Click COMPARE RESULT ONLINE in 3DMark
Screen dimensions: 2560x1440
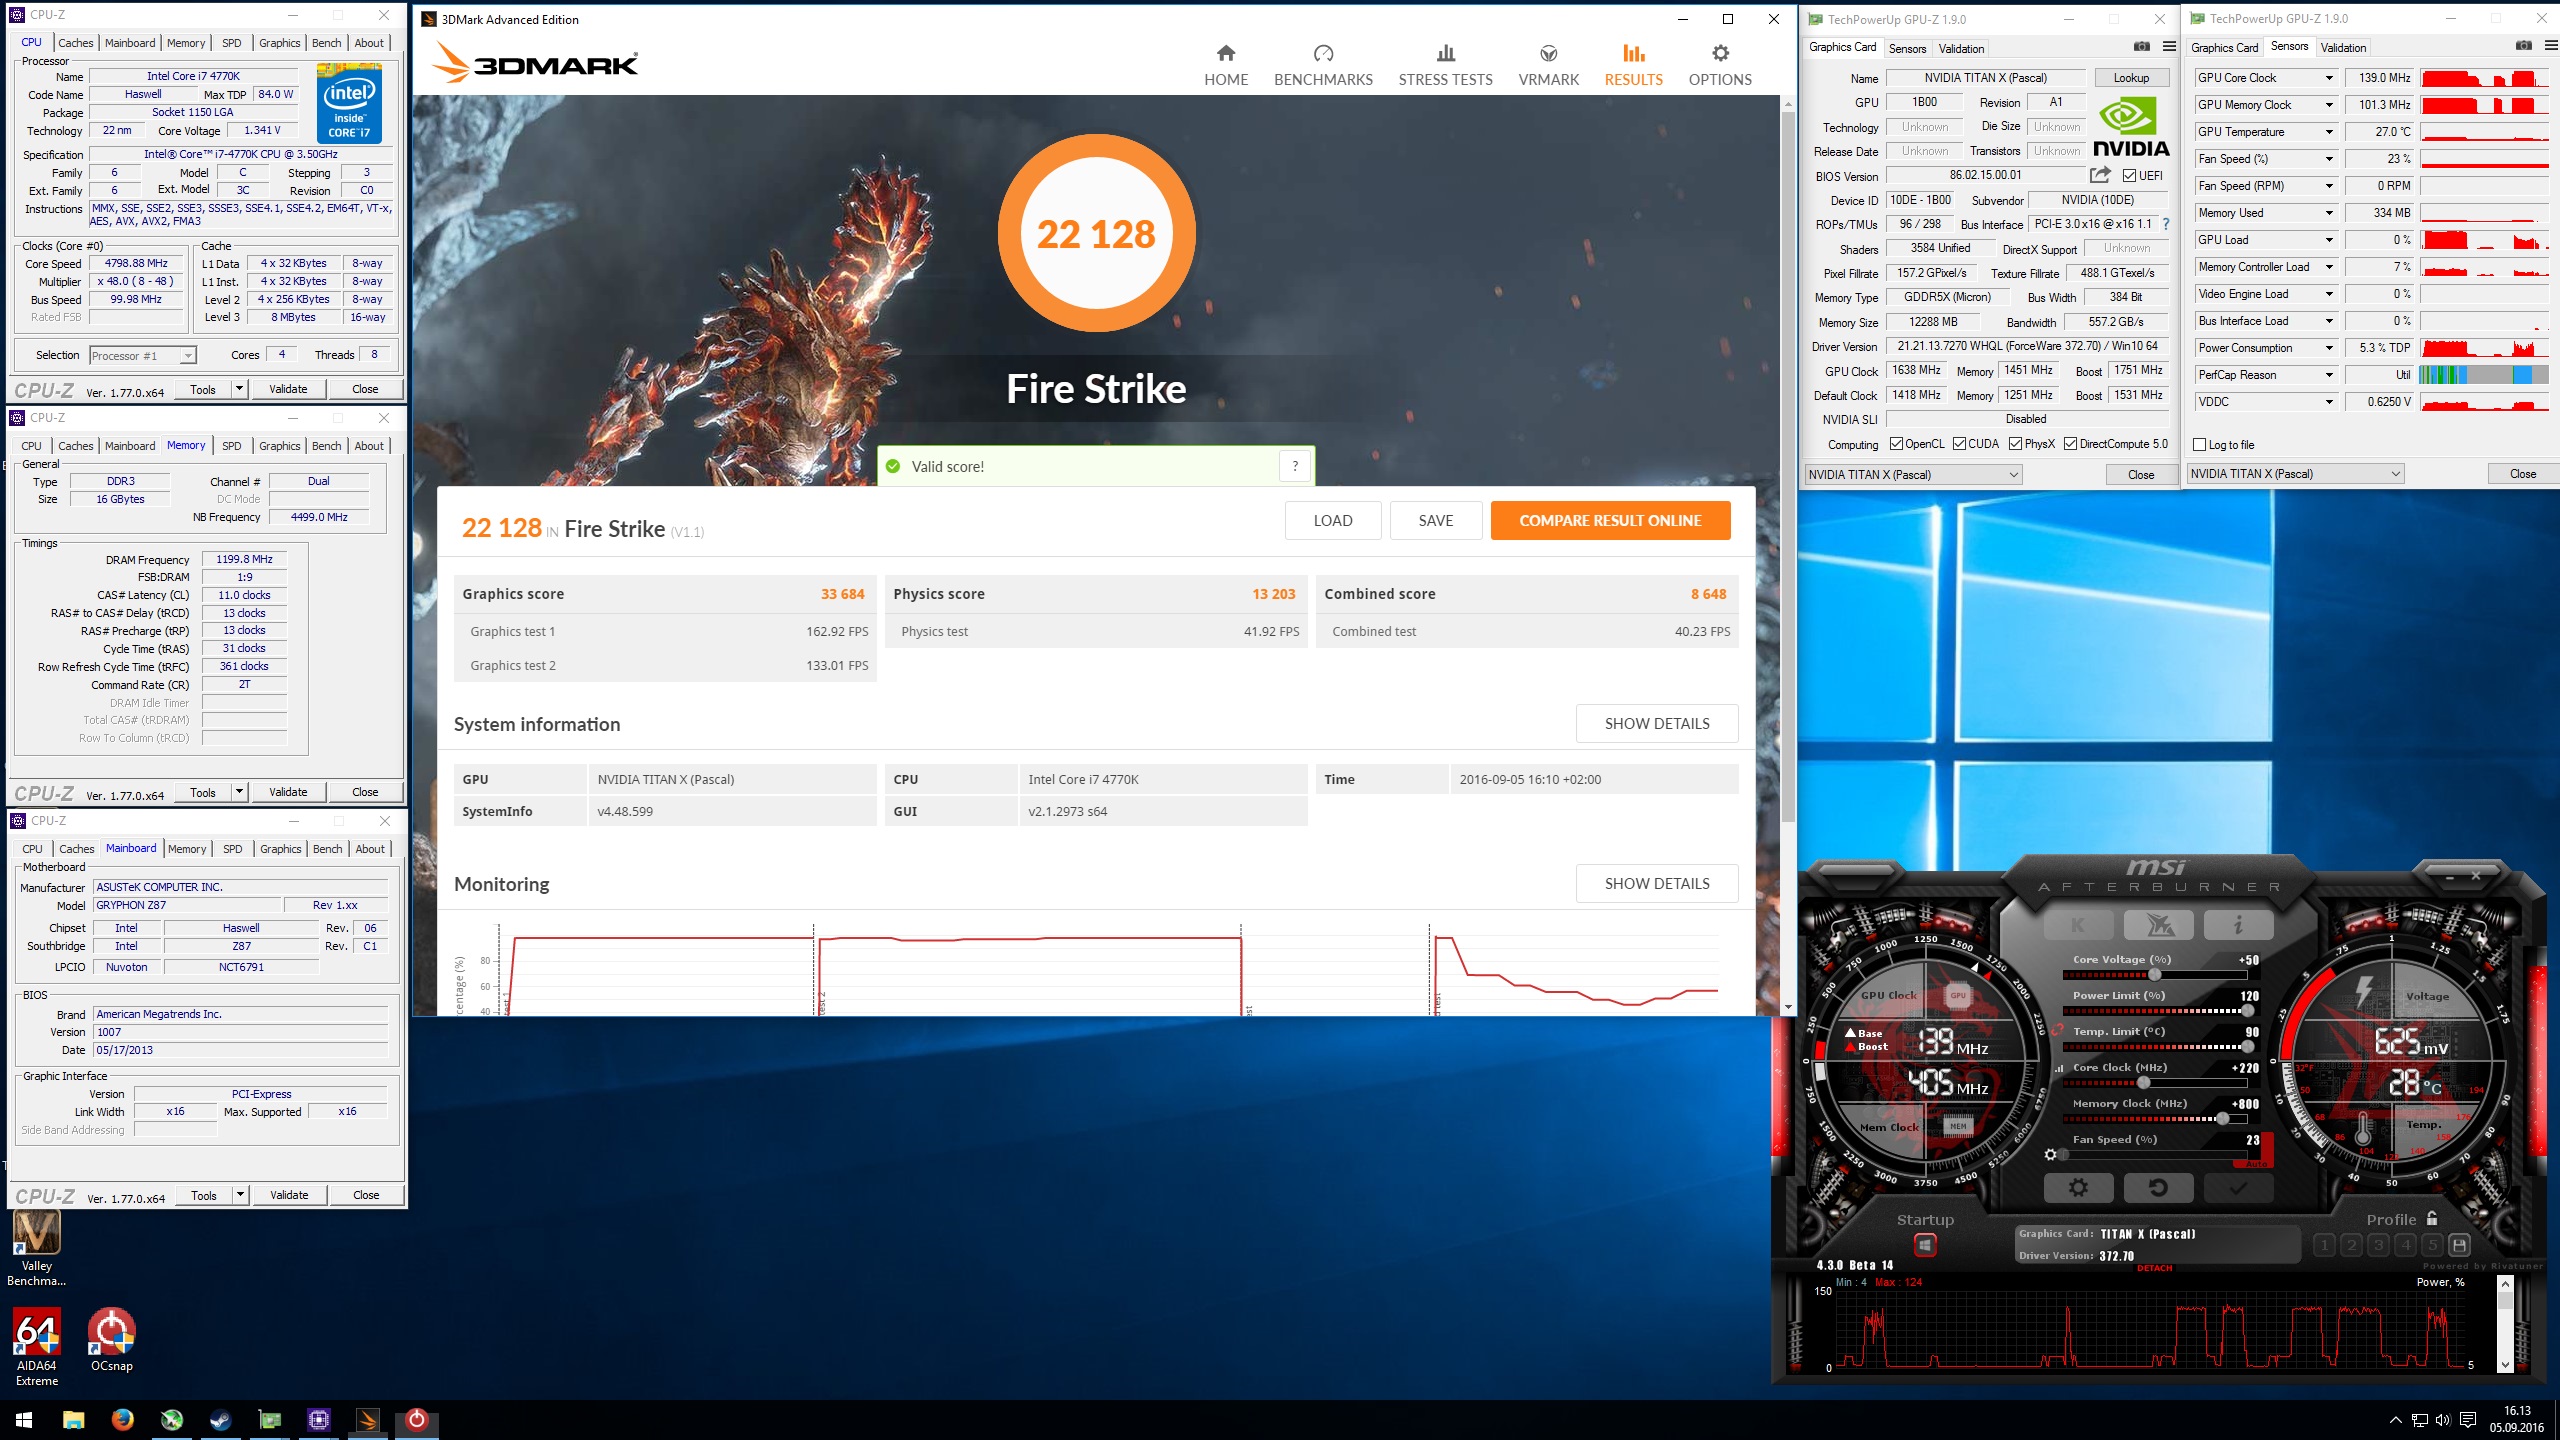pyautogui.click(x=1610, y=520)
